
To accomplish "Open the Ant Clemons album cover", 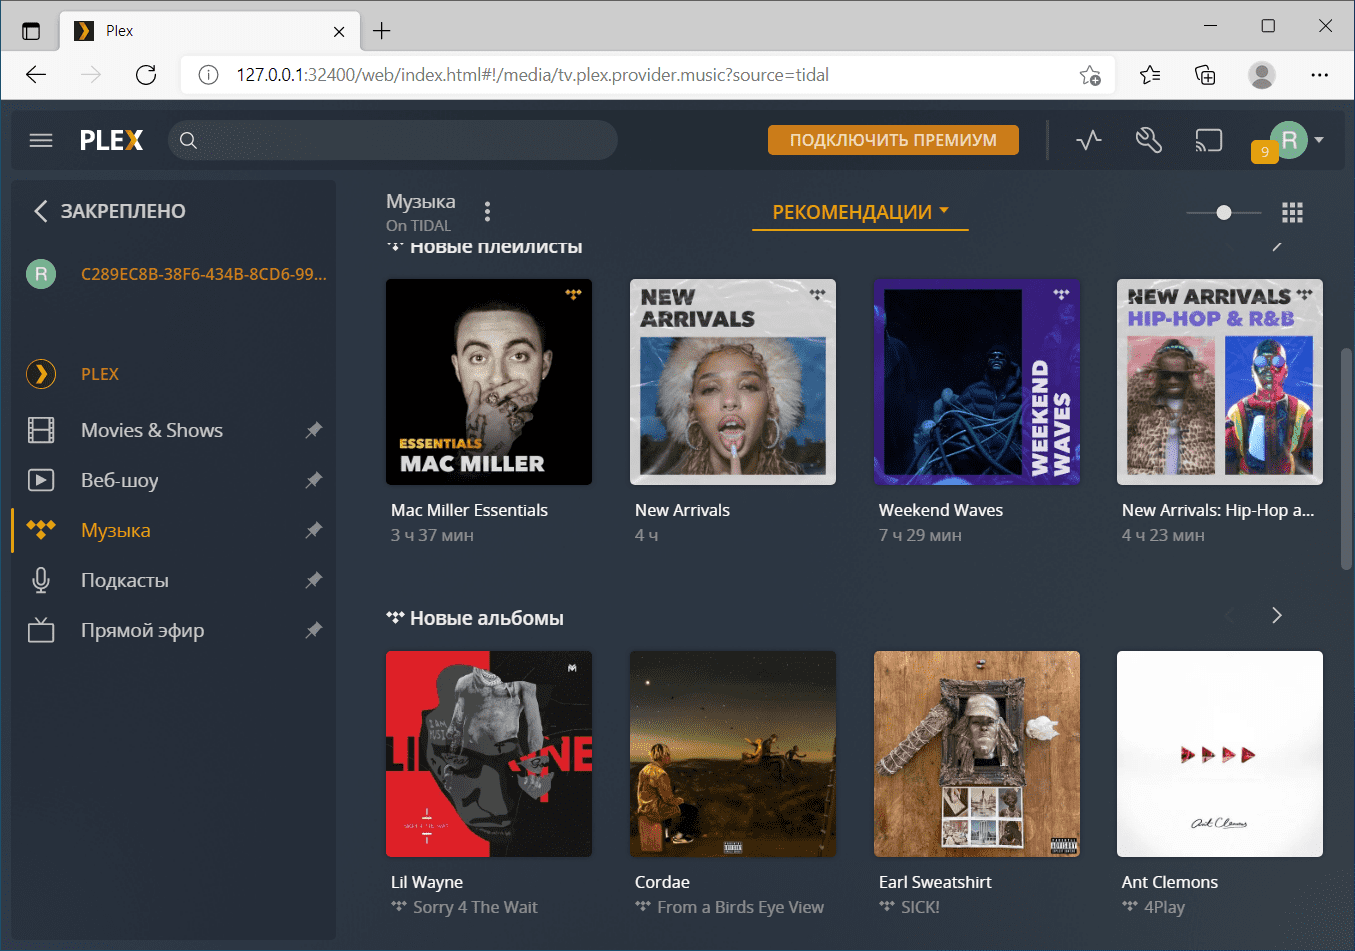I will (1220, 754).
